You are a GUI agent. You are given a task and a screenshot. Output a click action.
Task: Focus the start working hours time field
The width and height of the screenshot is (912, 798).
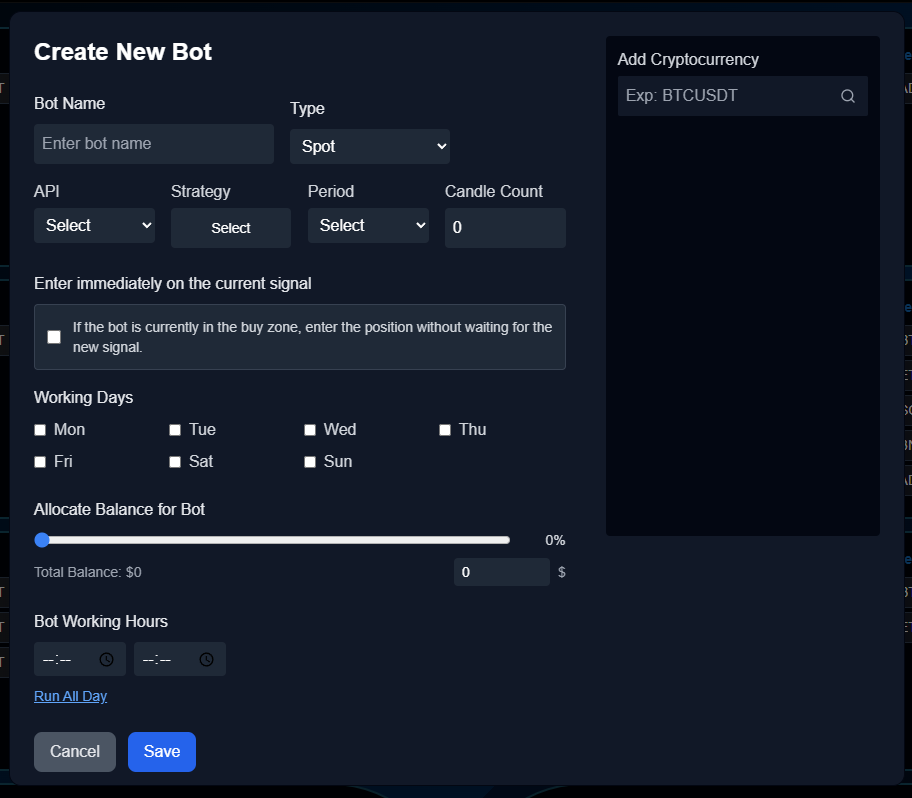tap(80, 659)
